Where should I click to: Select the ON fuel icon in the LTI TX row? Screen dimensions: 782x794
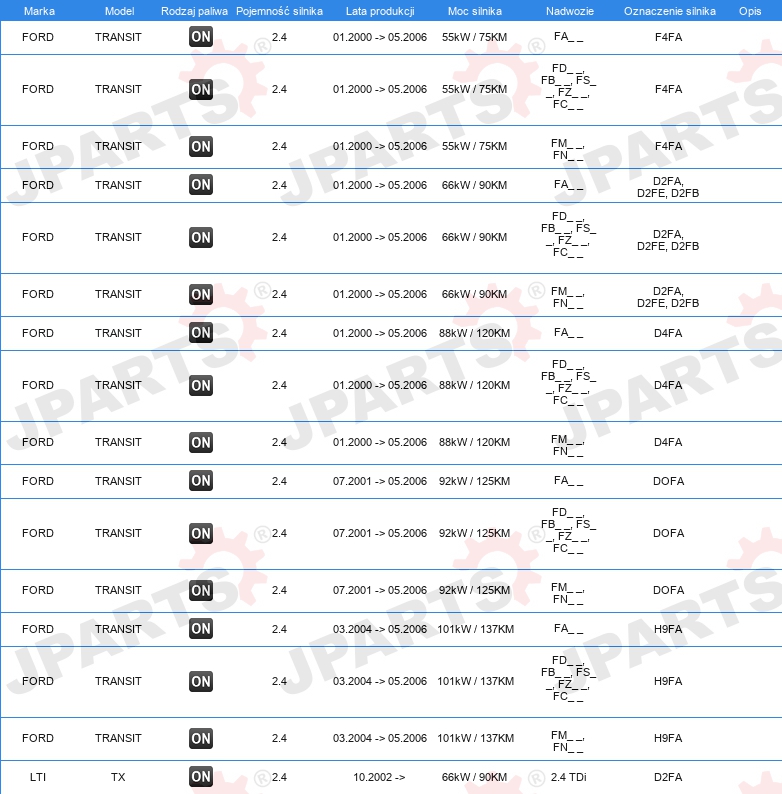tap(201, 777)
